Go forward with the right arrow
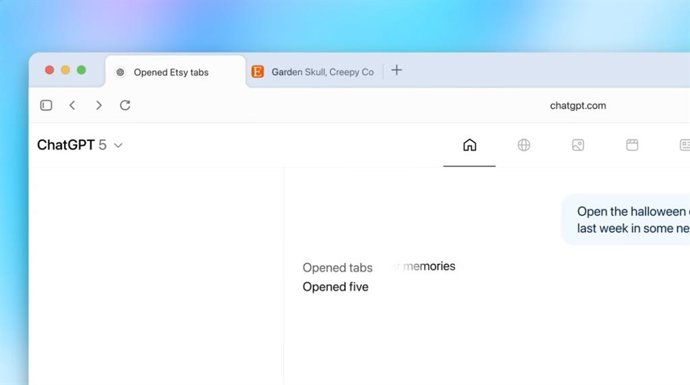Screen dimensions: 690x385 pos(99,105)
